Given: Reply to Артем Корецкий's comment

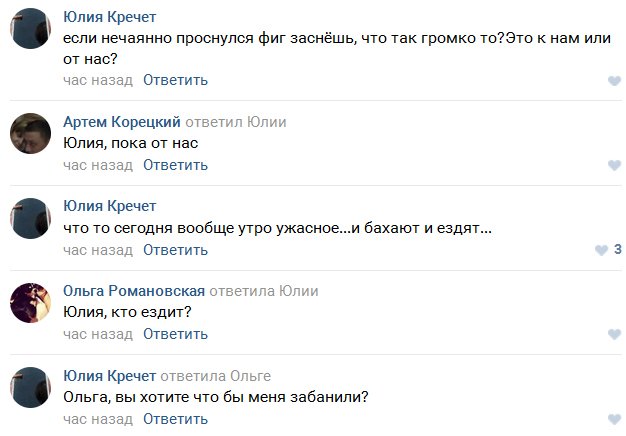Looking at the screenshot, I should 175,165.
